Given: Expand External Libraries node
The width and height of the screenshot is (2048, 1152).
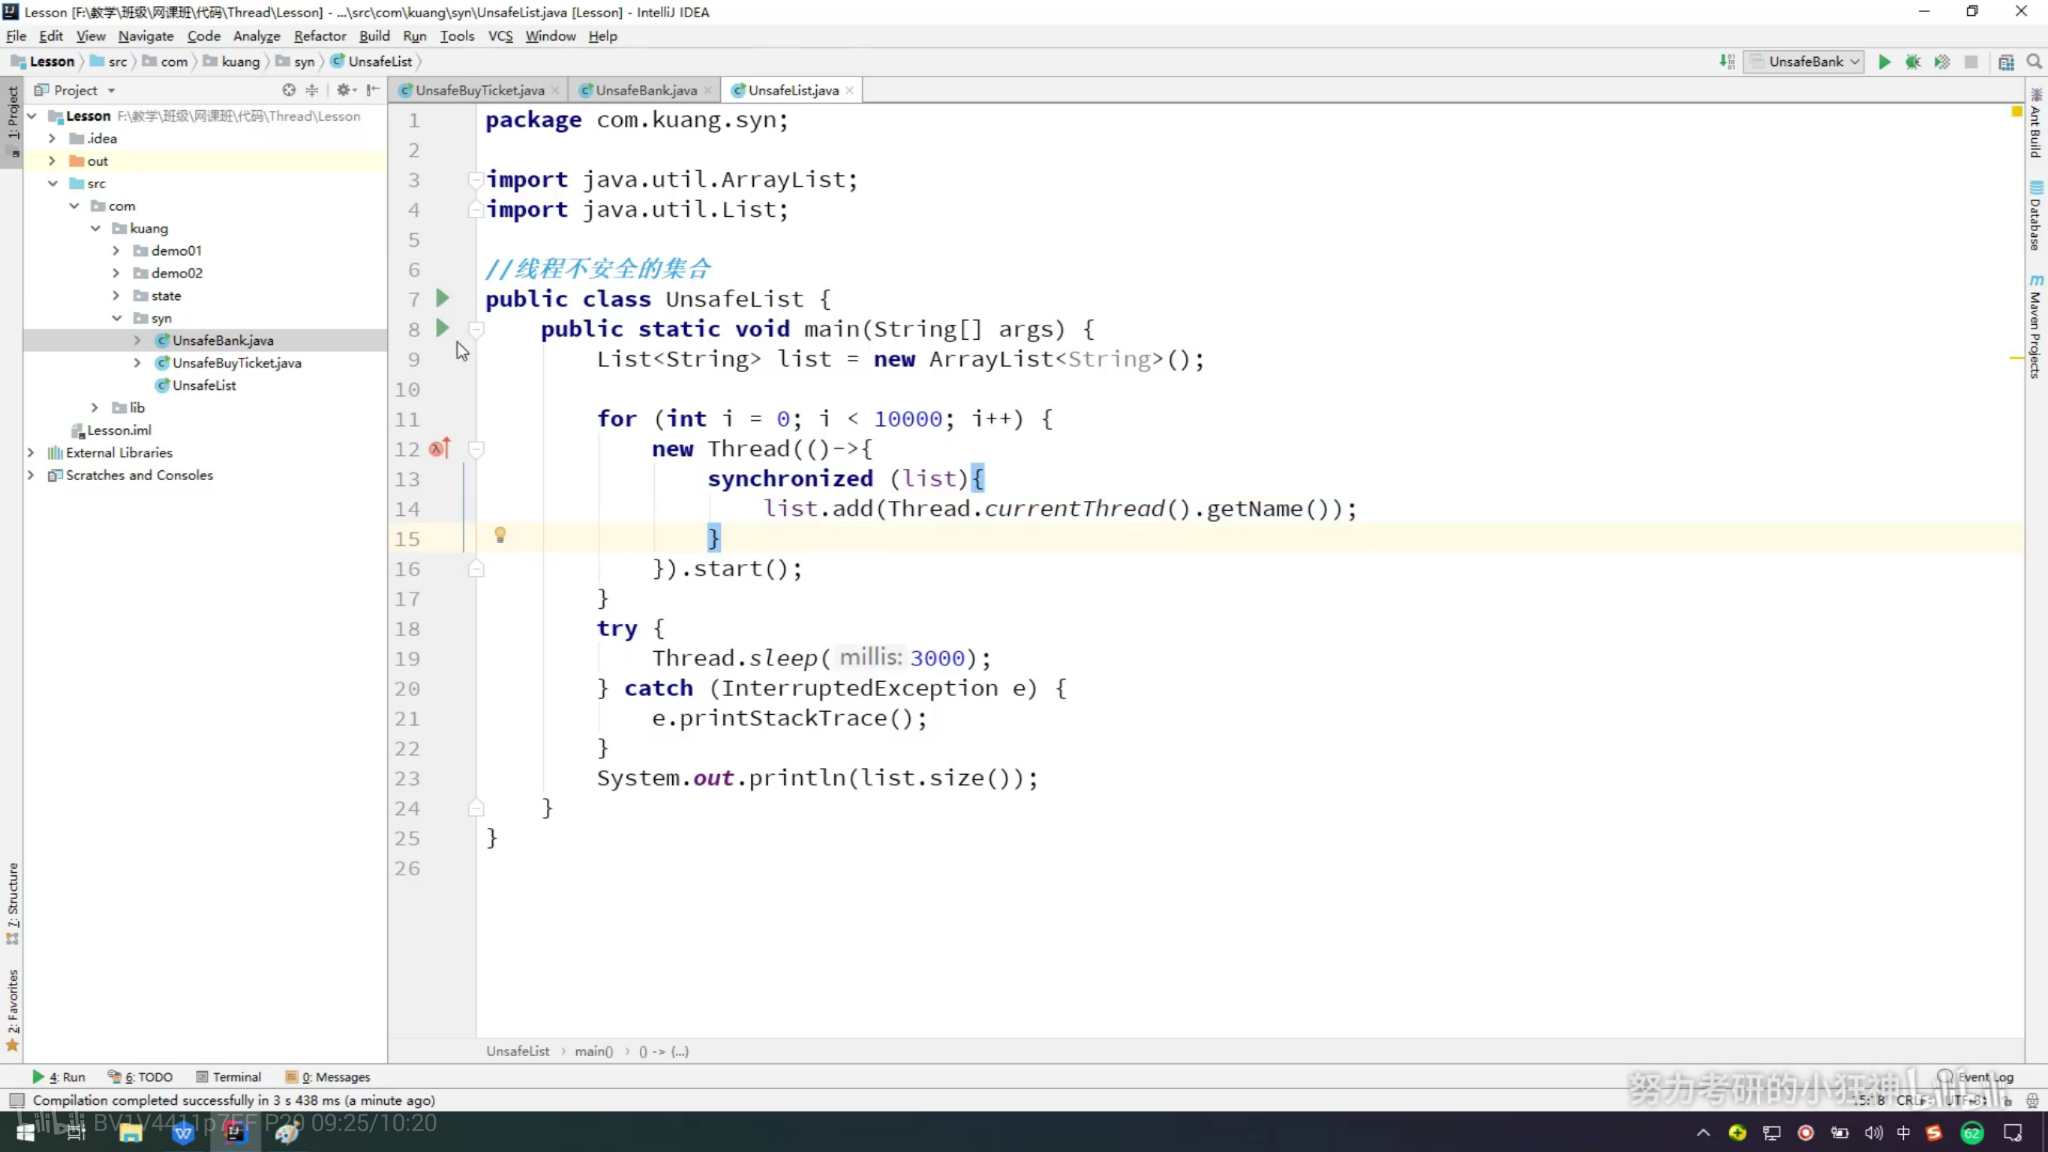Looking at the screenshot, I should tap(31, 452).
